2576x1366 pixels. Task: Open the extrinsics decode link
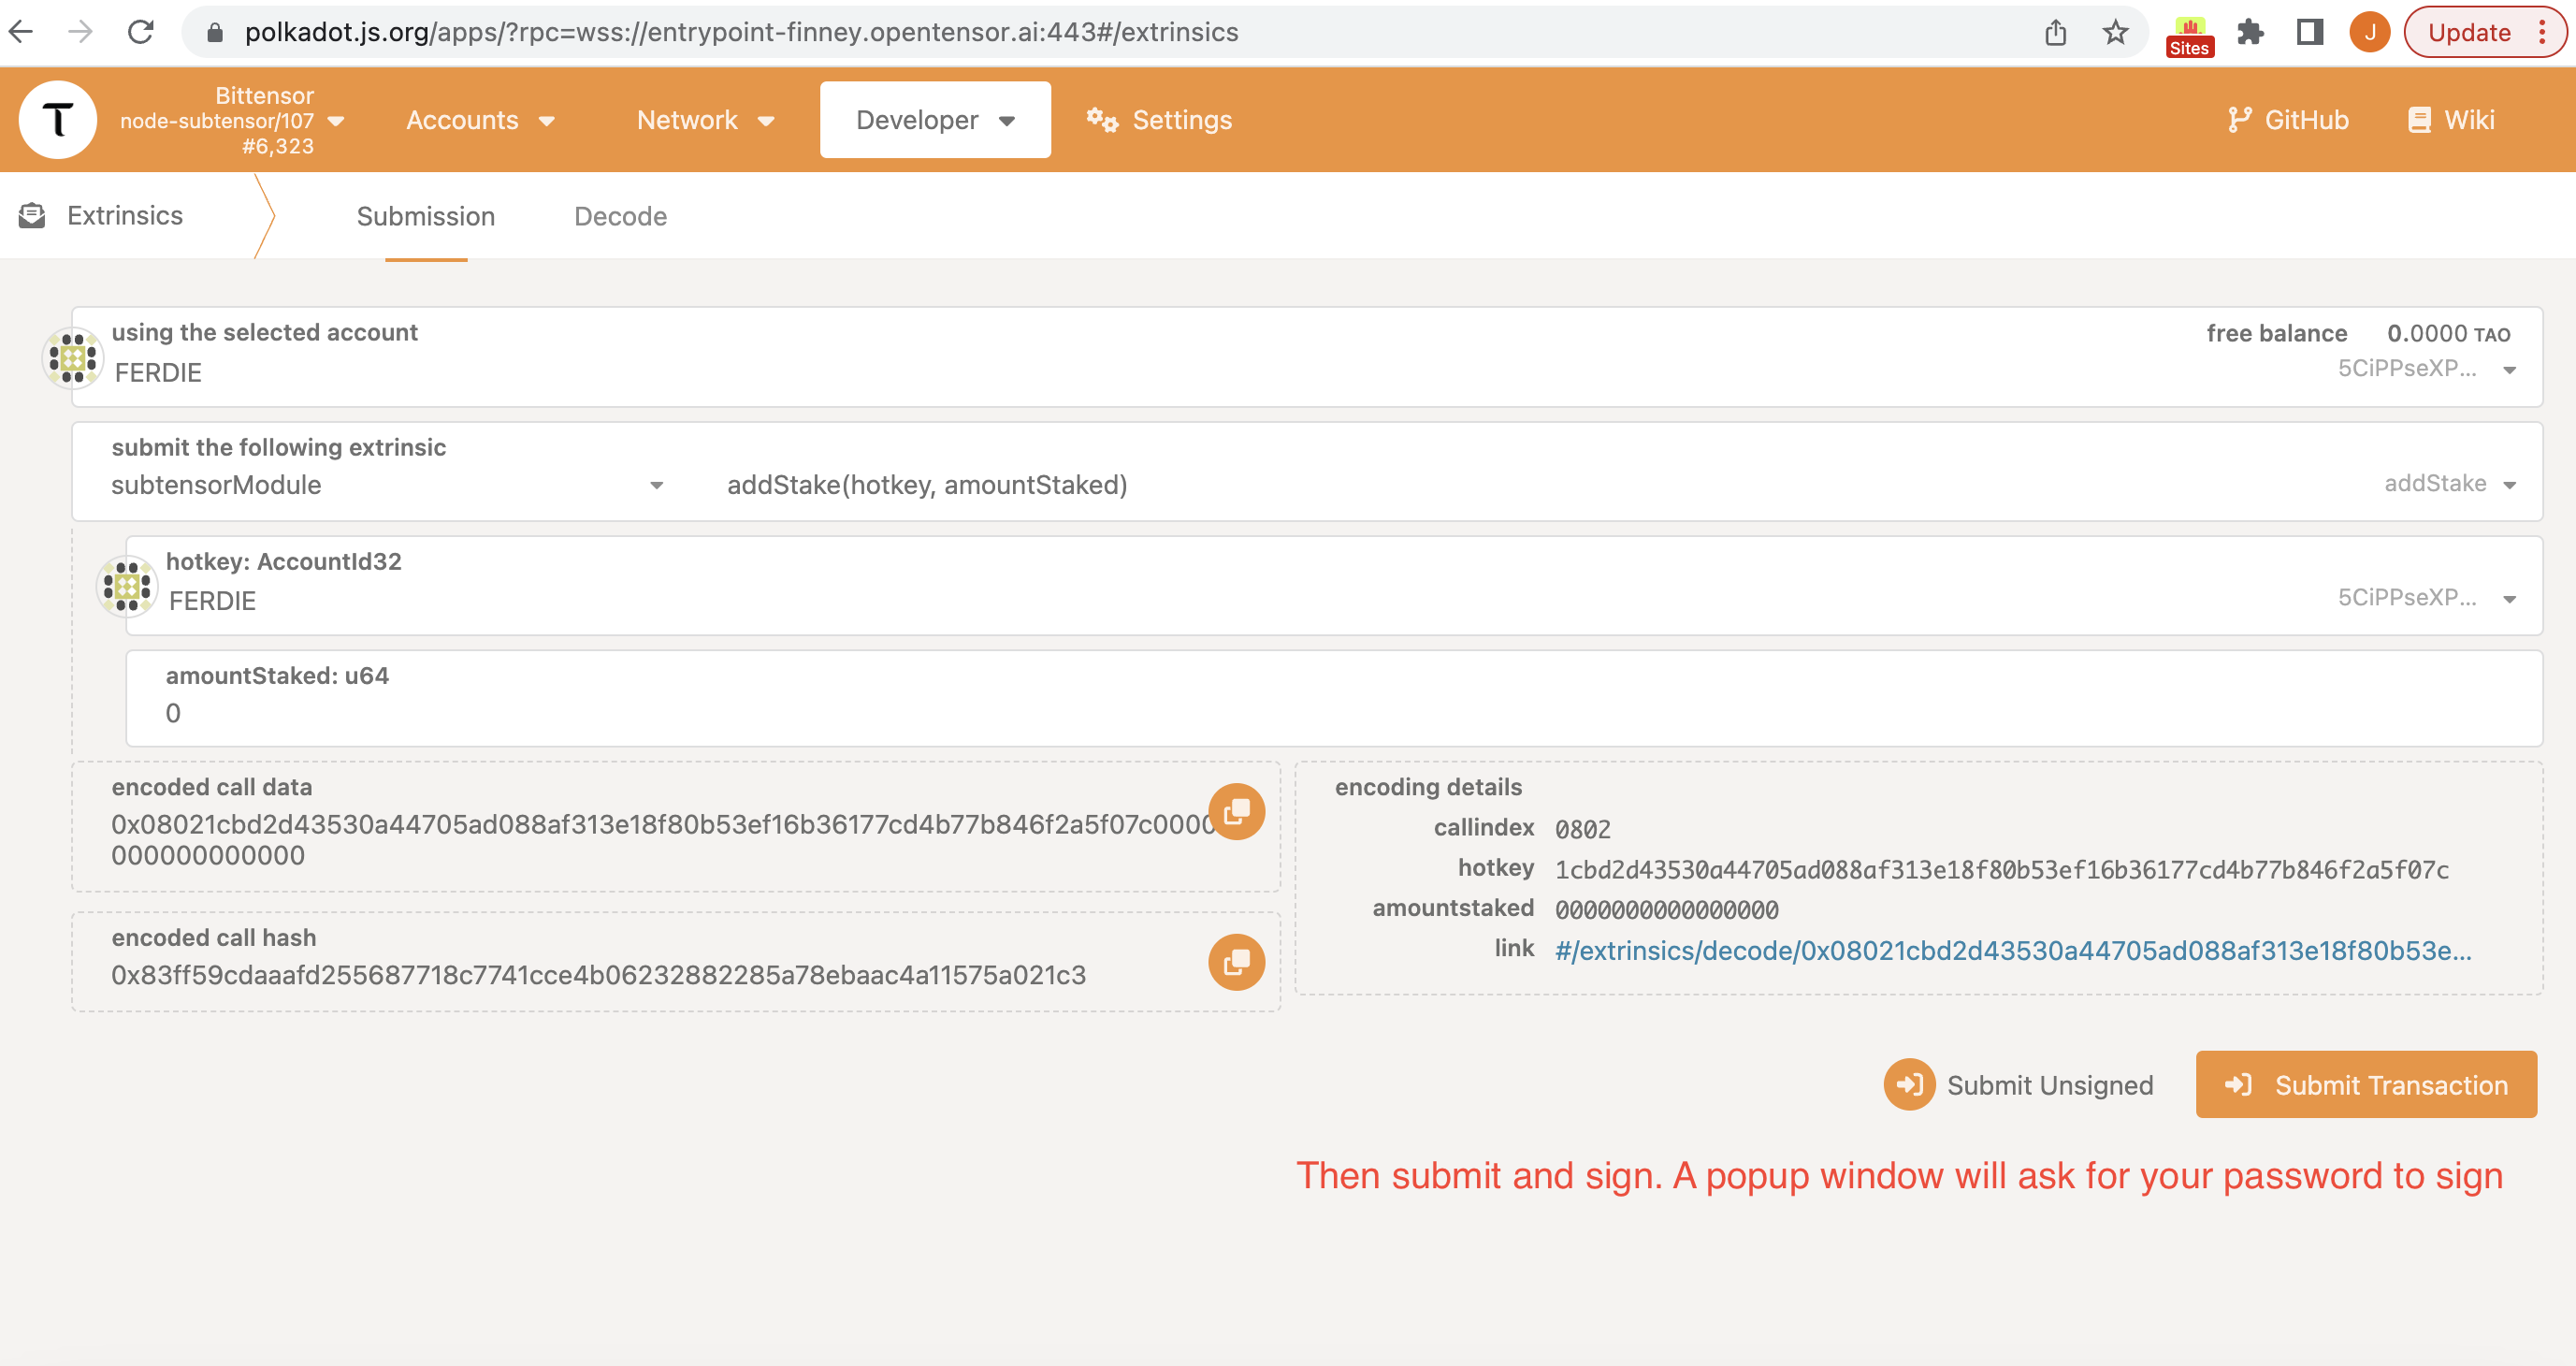point(2012,950)
